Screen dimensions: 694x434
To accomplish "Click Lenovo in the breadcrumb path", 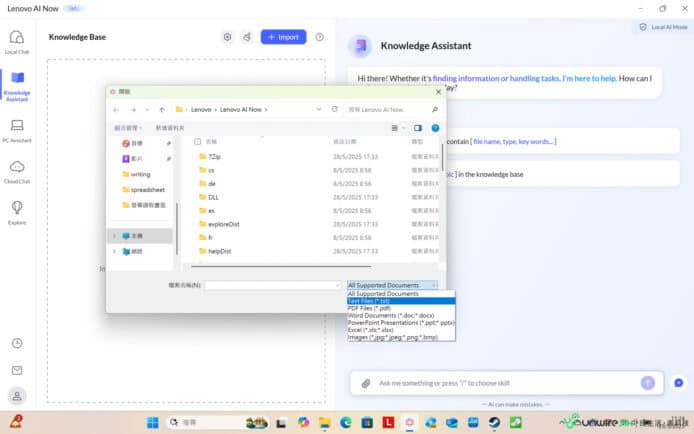I will tap(201, 110).
